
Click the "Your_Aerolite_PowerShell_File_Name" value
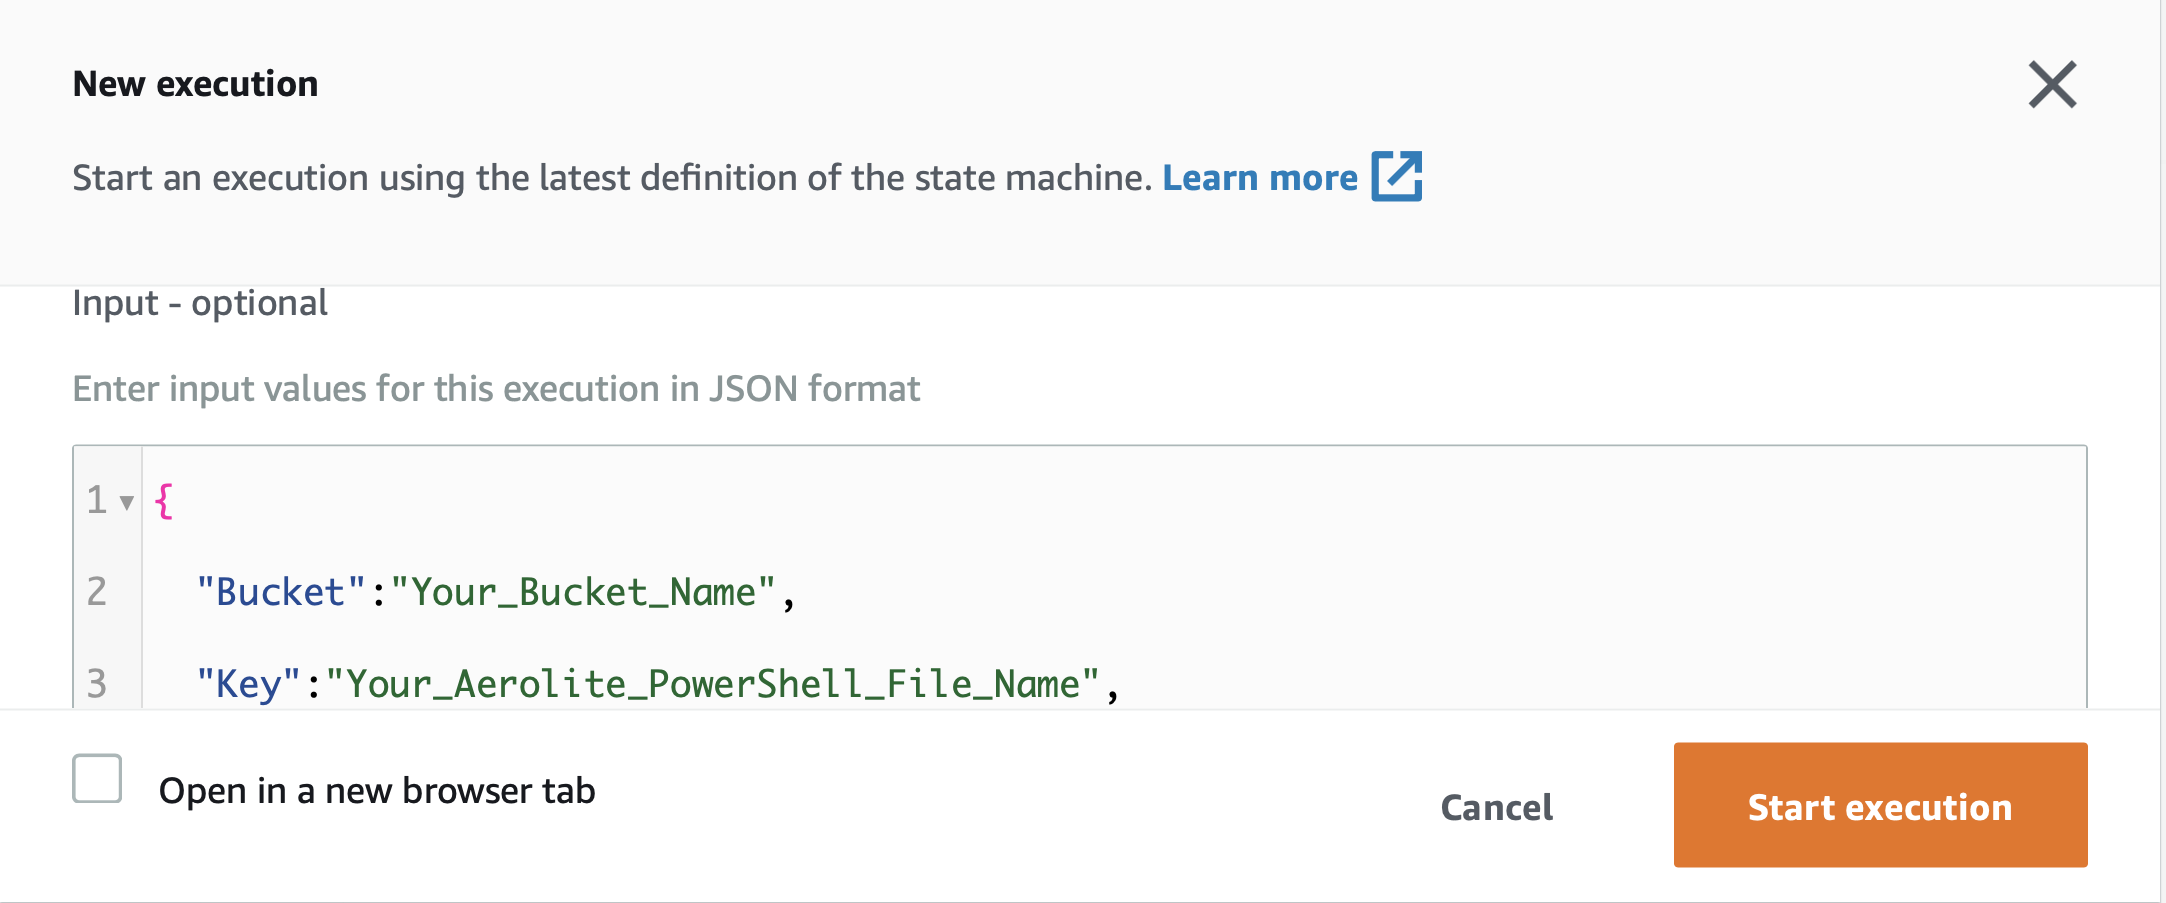coord(713,684)
